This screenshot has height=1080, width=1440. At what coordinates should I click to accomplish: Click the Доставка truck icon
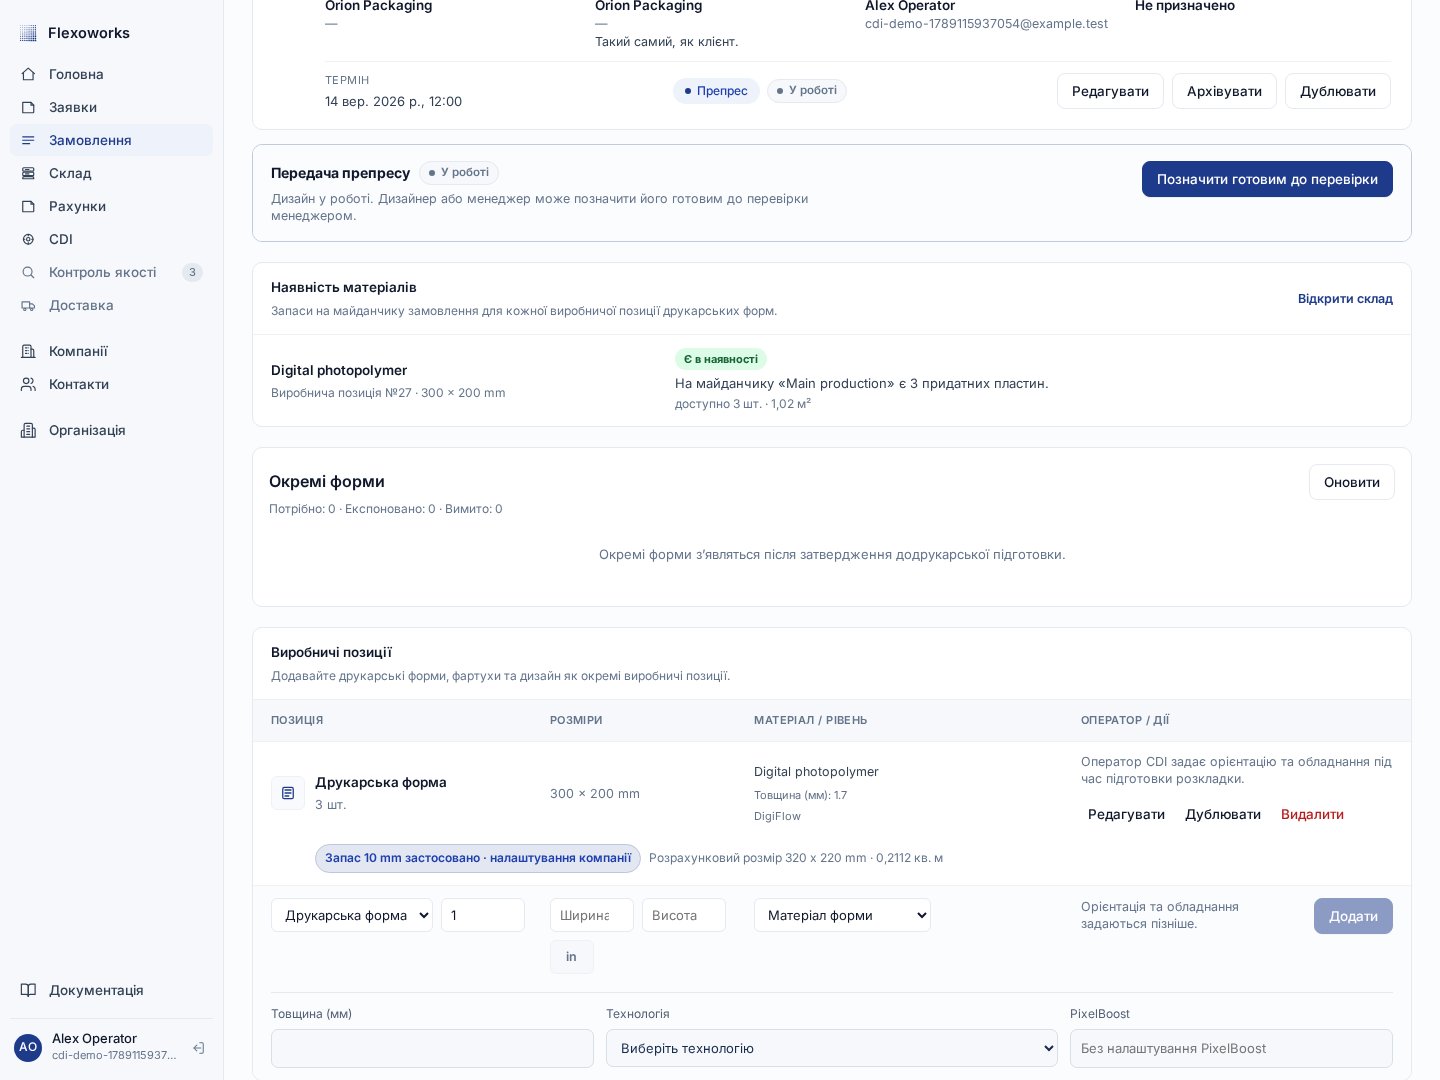[28, 305]
